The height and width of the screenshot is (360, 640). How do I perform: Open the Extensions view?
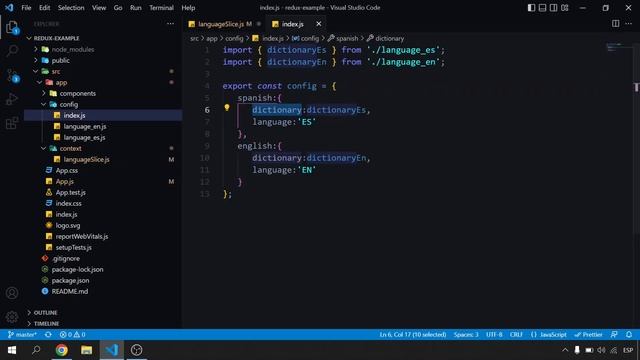coord(12,123)
